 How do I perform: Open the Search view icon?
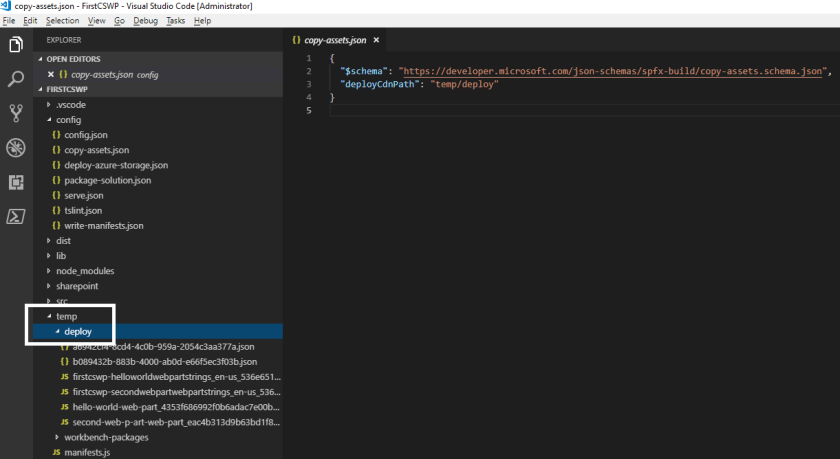pos(16,79)
